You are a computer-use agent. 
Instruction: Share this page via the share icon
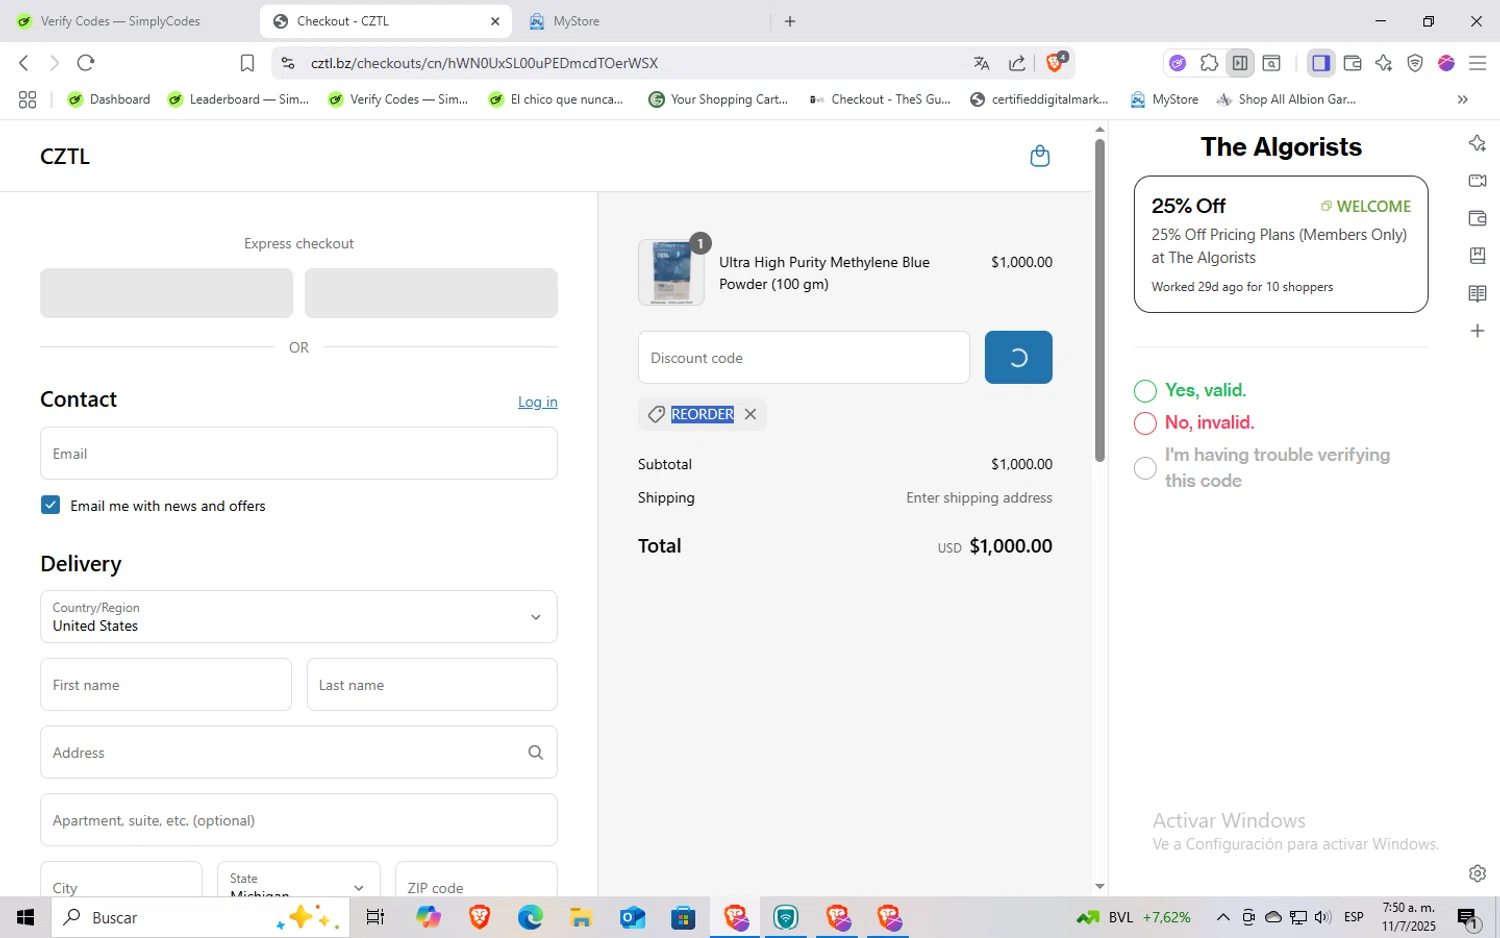click(1017, 63)
